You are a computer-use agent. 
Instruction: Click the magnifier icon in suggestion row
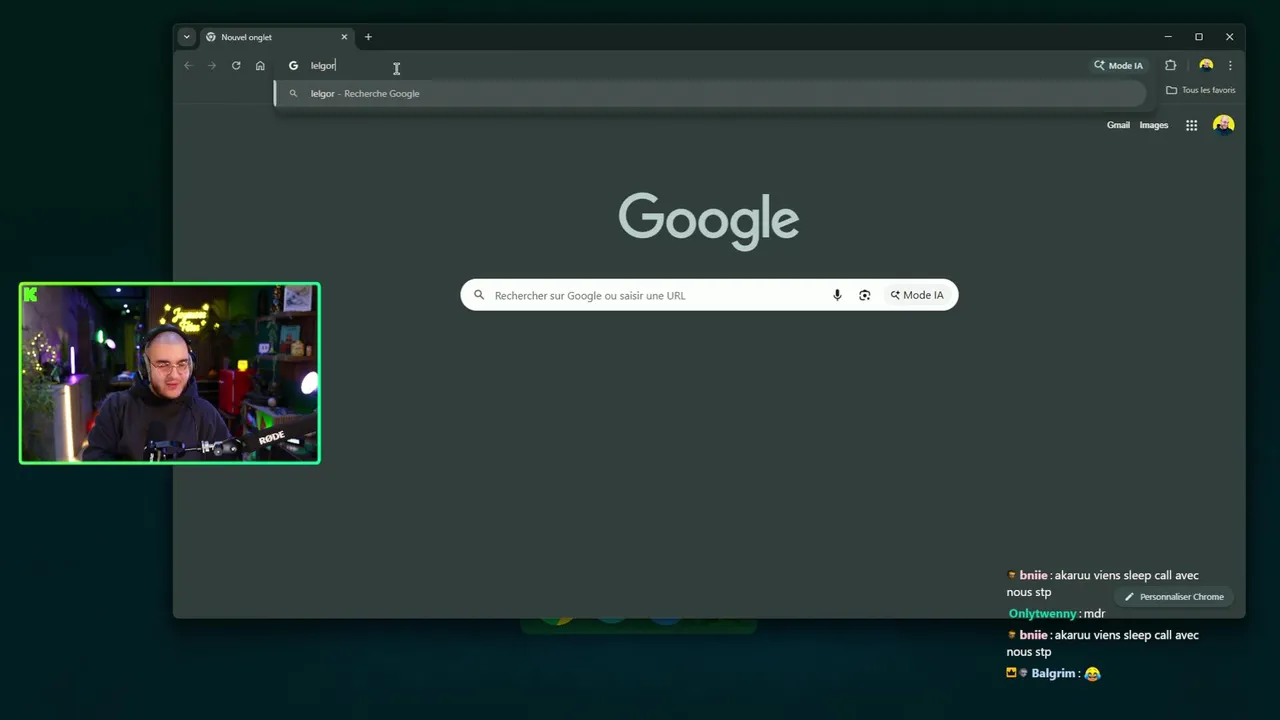click(293, 94)
